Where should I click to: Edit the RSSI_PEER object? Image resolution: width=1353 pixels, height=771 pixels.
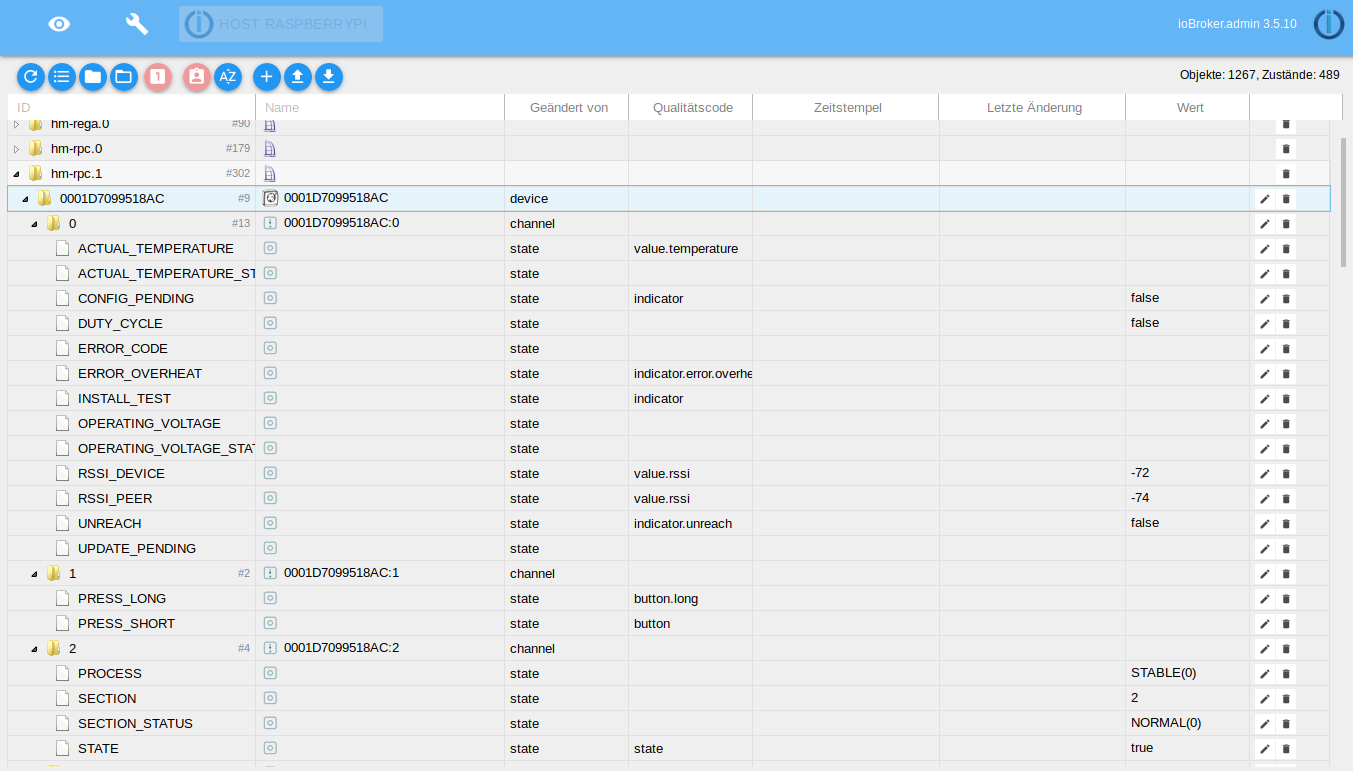click(x=1264, y=499)
